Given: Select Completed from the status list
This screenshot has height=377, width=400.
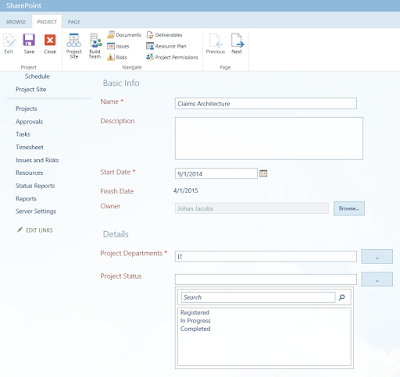Looking at the screenshot, I should tap(195, 329).
